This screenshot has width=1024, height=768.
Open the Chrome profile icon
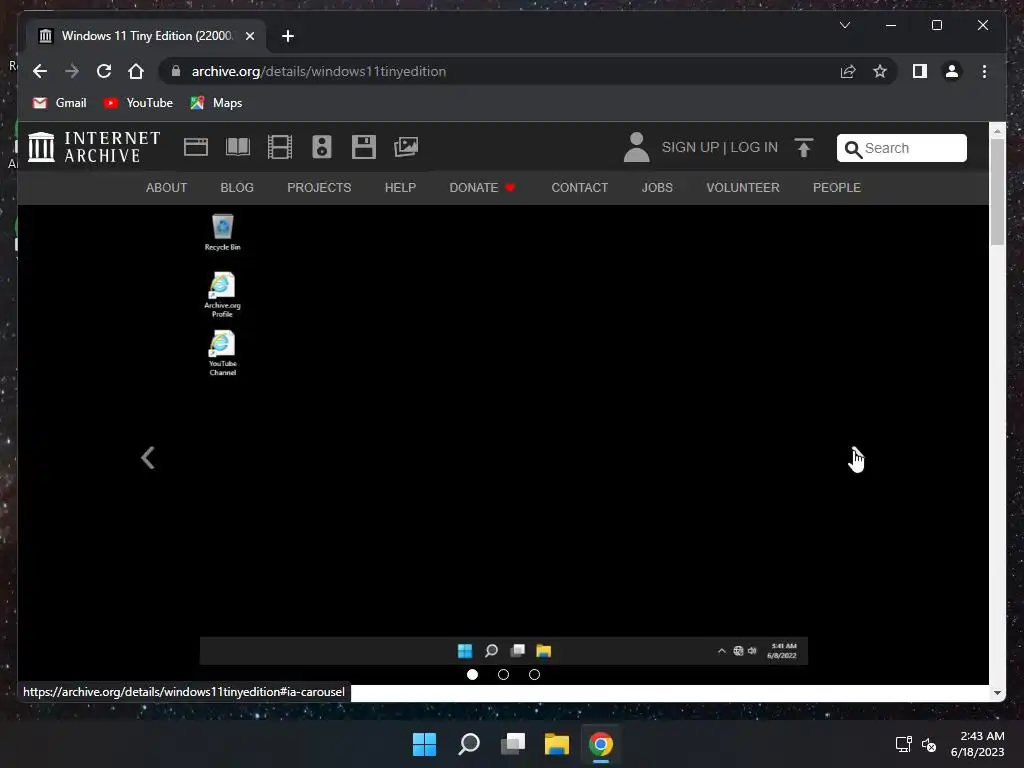(952, 71)
